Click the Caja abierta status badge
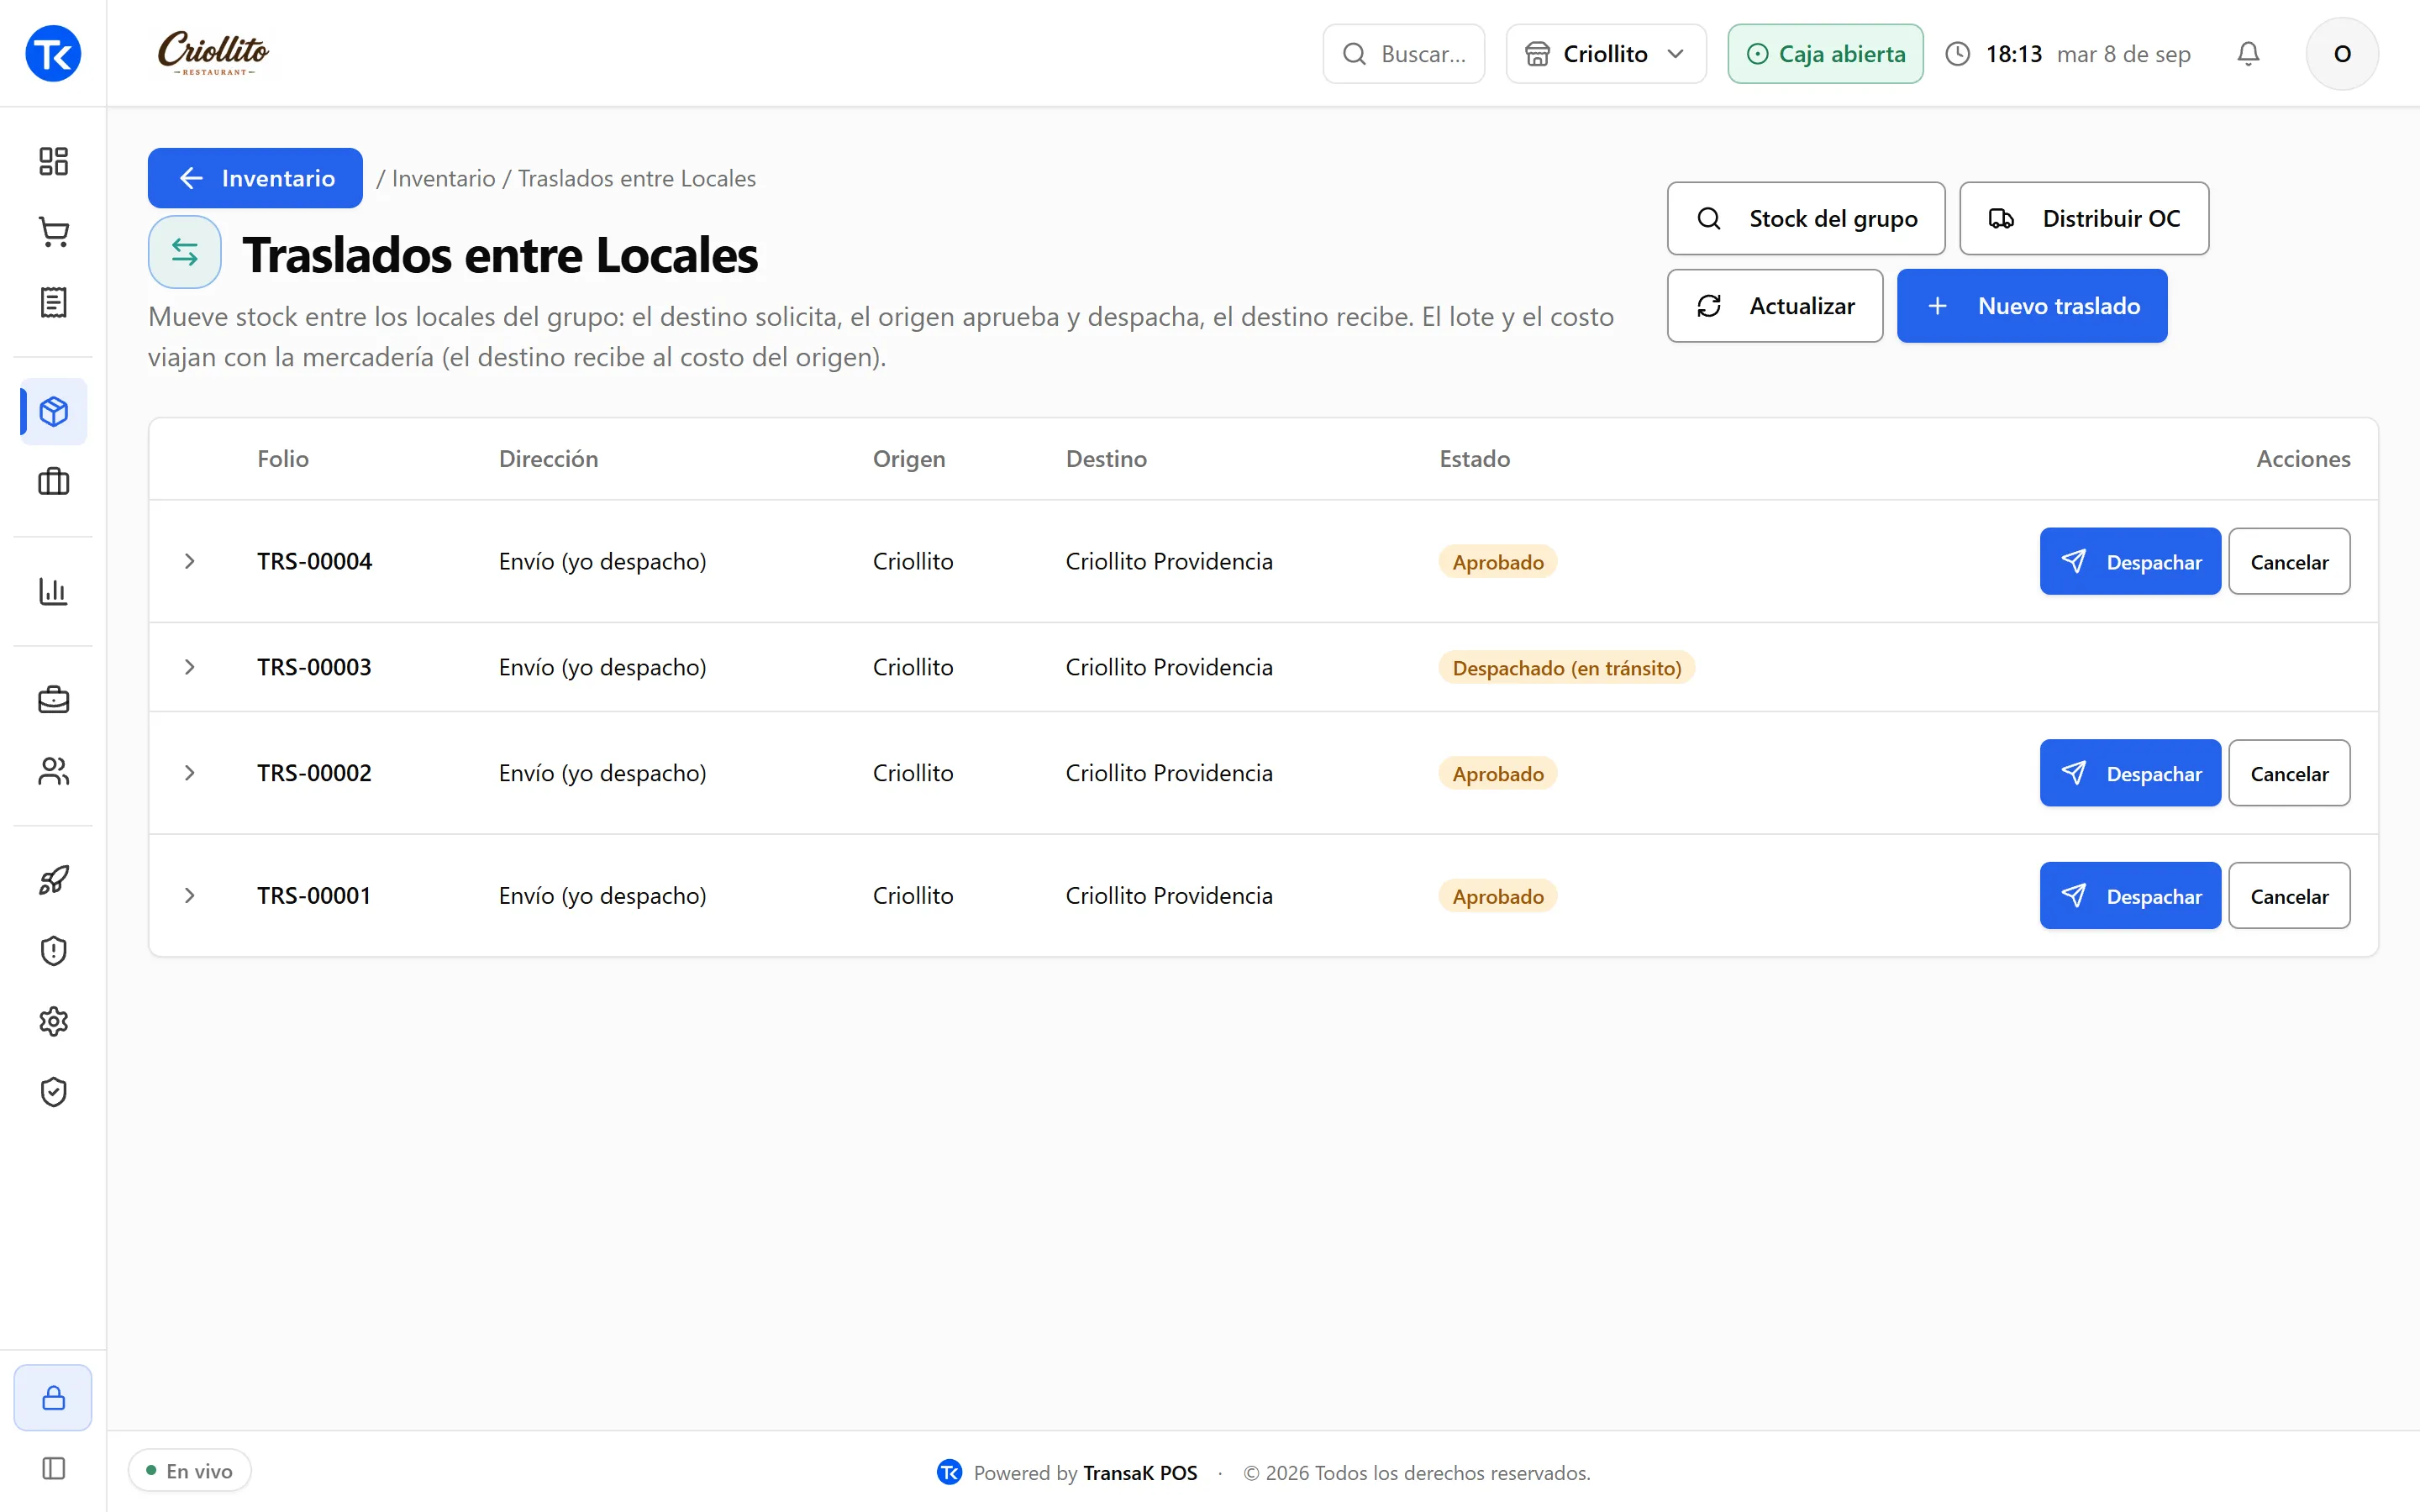The height and width of the screenshot is (1512, 2420). 1825,54
